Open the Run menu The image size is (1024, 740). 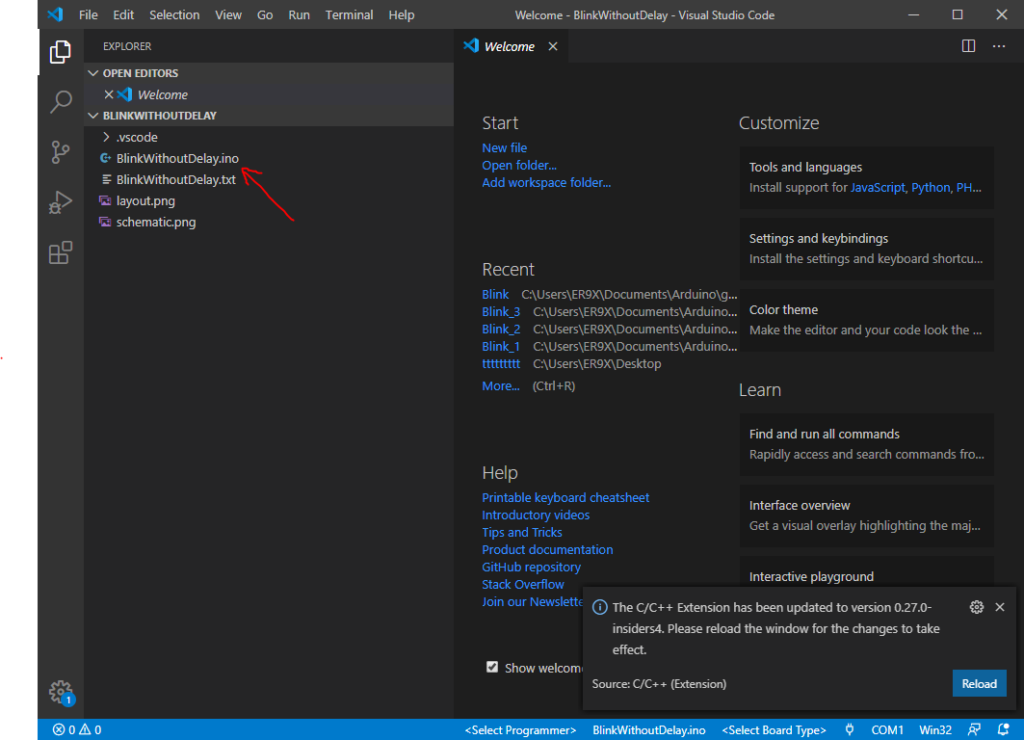point(299,14)
